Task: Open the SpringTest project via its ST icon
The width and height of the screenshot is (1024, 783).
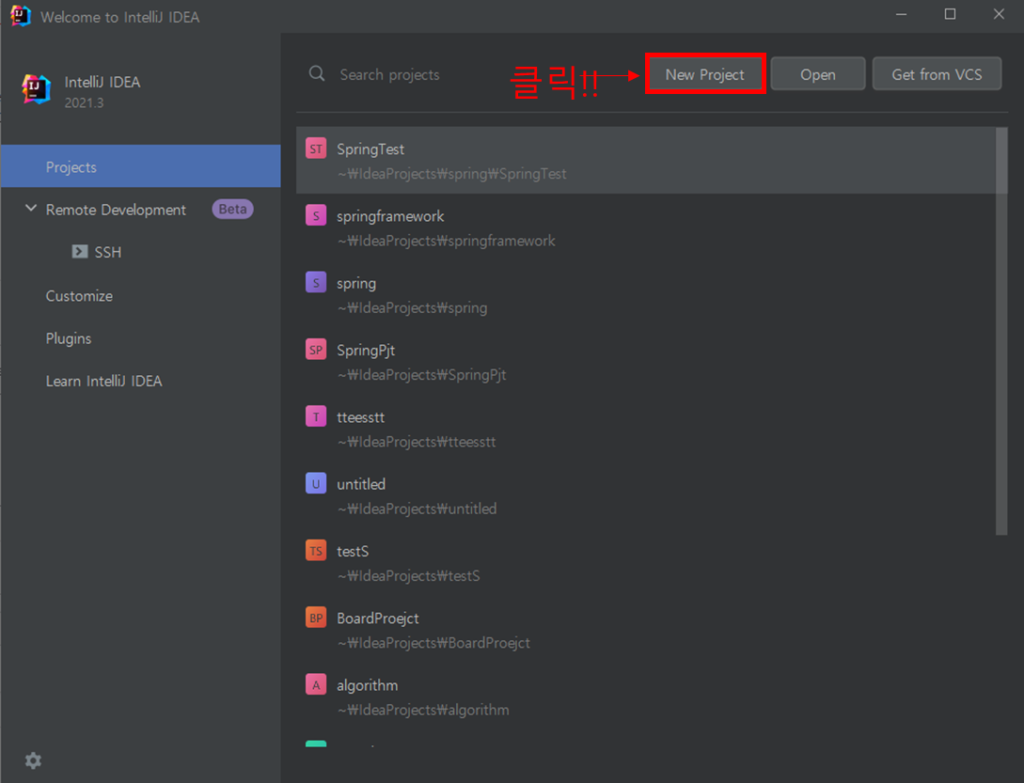Action: pyautogui.click(x=316, y=149)
